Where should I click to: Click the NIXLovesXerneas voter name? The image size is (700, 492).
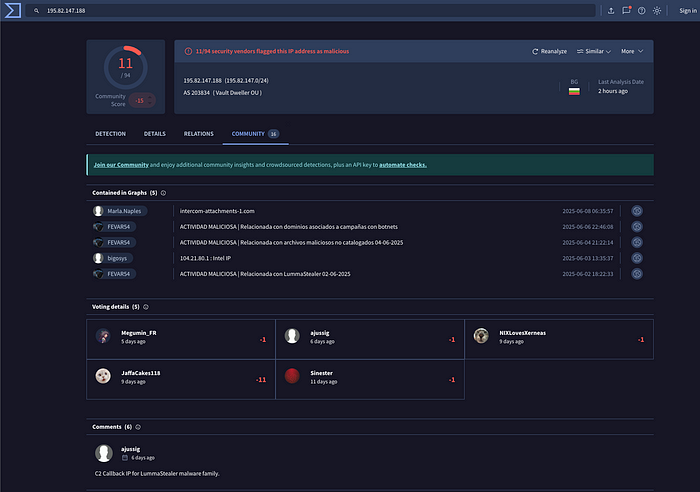[522, 333]
